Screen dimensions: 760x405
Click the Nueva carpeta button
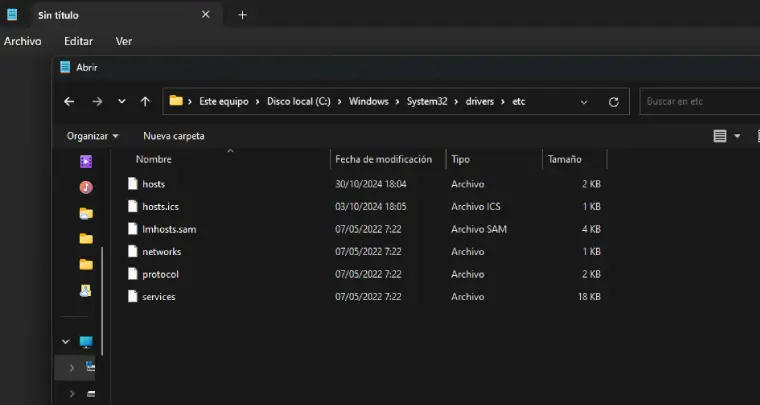coord(174,136)
